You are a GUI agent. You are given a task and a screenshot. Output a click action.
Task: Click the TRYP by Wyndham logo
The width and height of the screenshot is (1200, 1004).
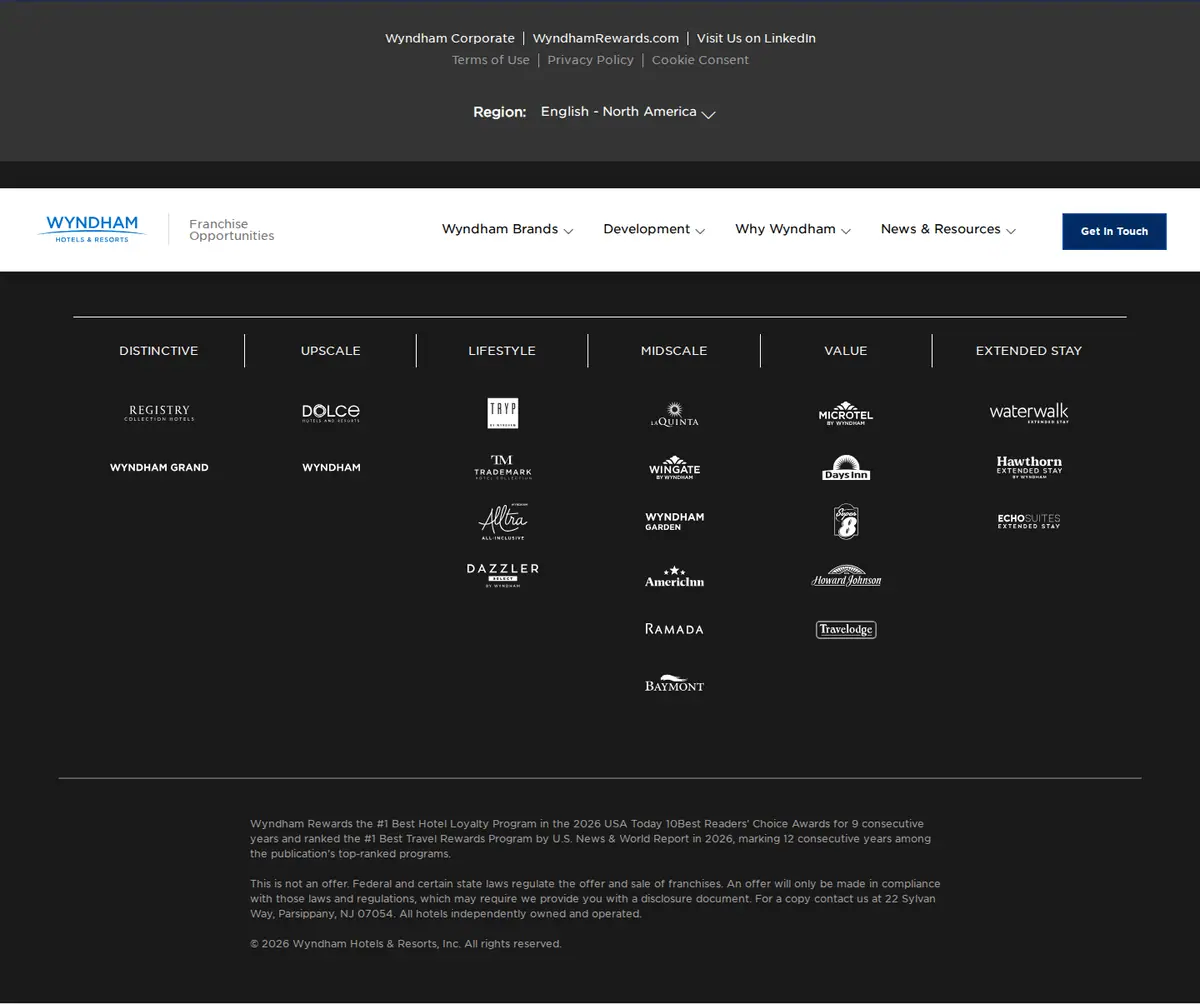coord(503,413)
